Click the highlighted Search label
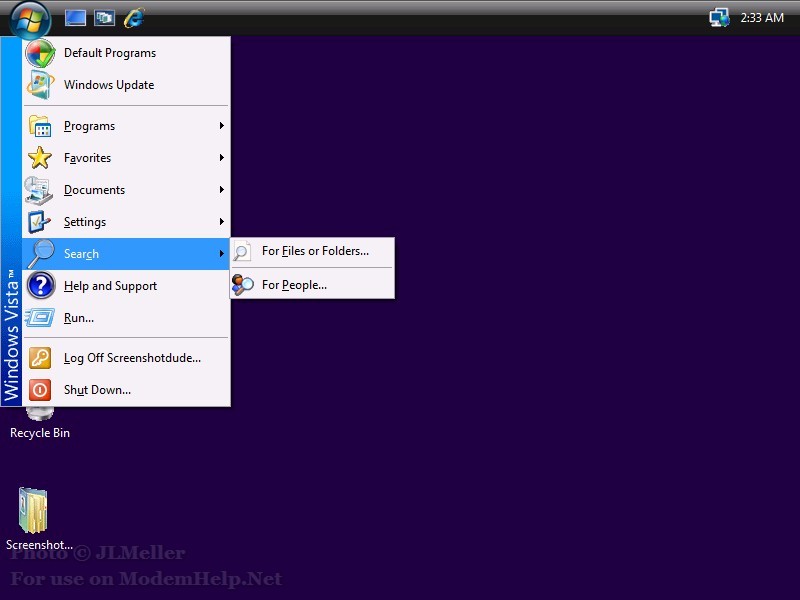Screen dimensions: 800x600 point(81,254)
